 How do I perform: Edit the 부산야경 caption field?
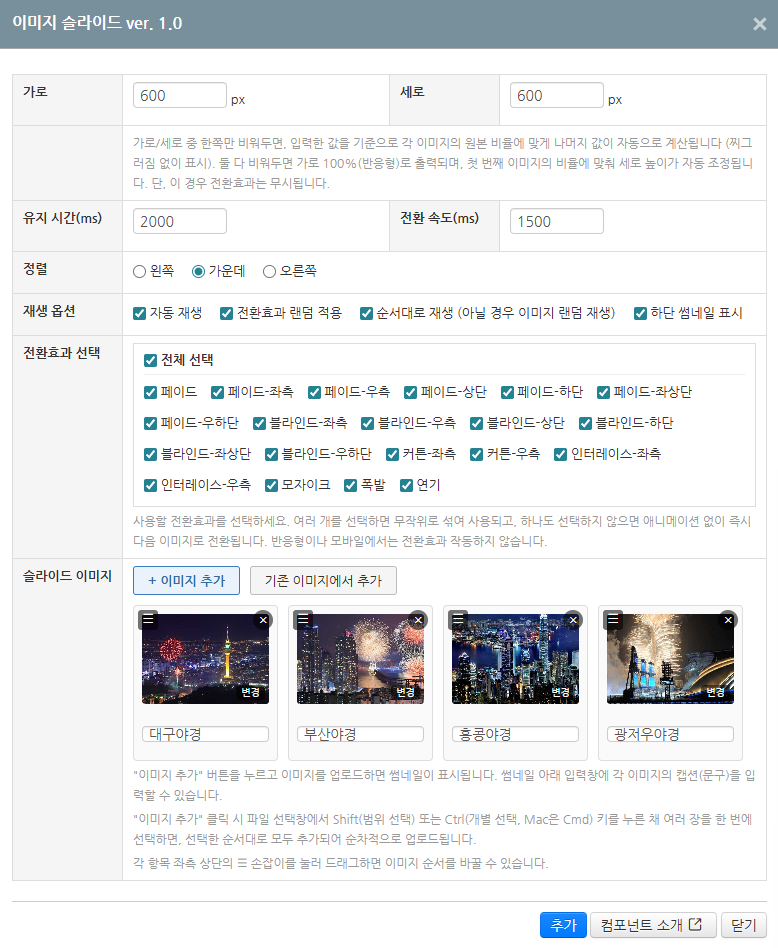click(360, 734)
